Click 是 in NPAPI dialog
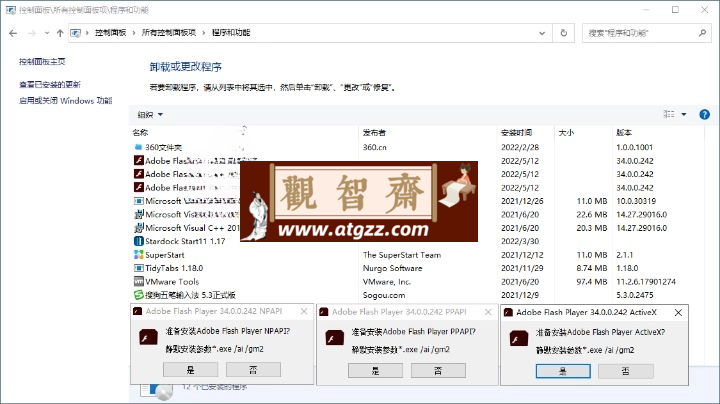720x404 pixels. [x=191, y=370]
